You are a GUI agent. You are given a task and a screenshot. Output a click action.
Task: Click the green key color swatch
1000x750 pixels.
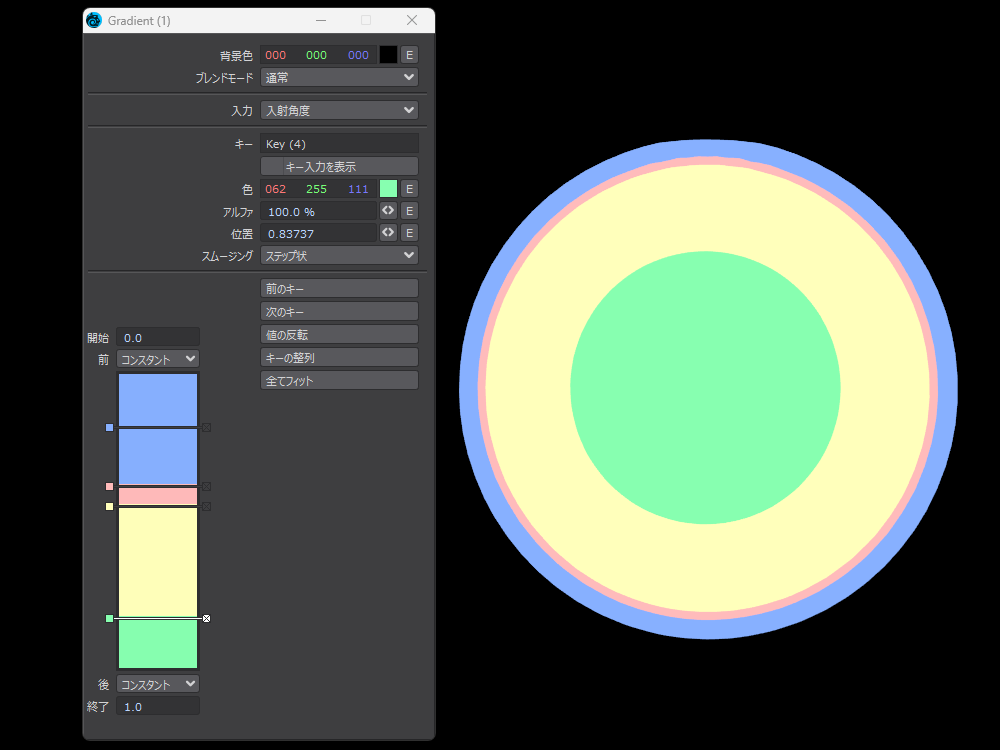388,189
